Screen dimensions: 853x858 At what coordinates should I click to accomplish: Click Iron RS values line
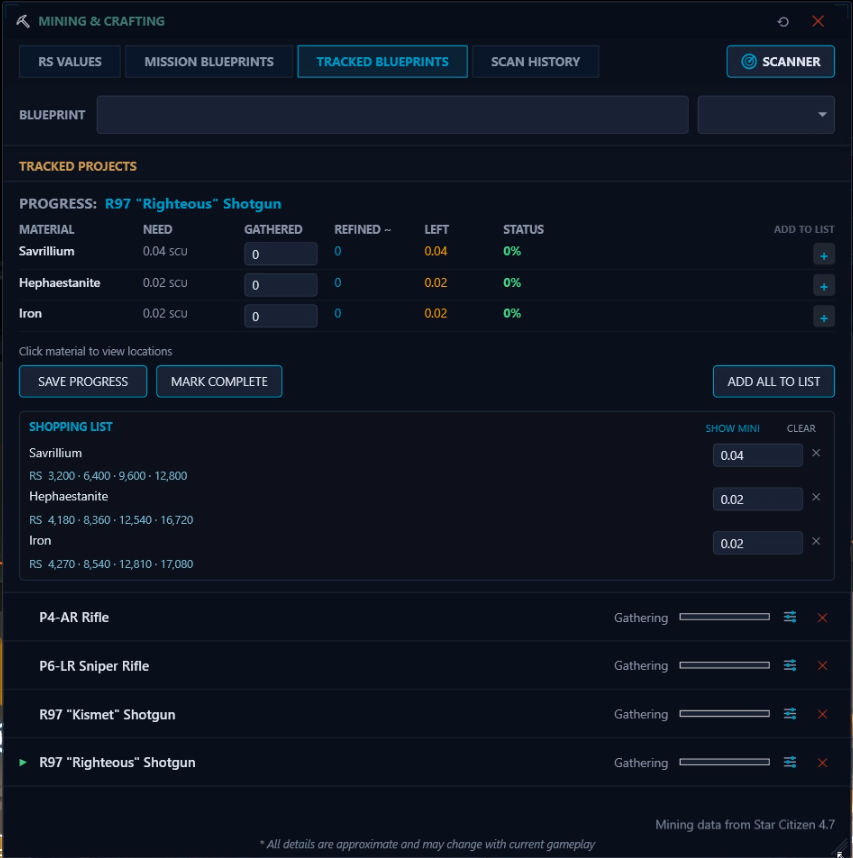click(x=111, y=564)
